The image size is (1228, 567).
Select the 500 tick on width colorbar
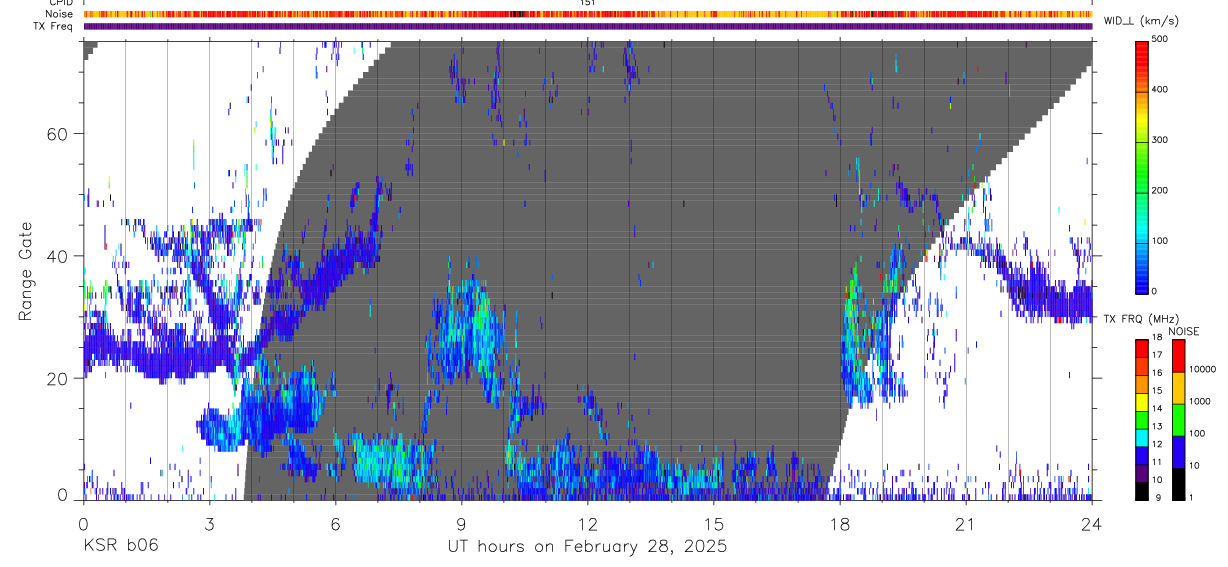click(x=1160, y=39)
